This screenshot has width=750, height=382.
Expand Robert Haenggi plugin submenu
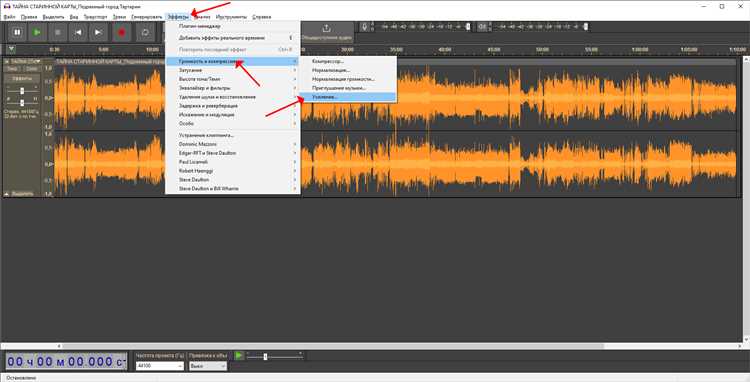click(x=233, y=171)
